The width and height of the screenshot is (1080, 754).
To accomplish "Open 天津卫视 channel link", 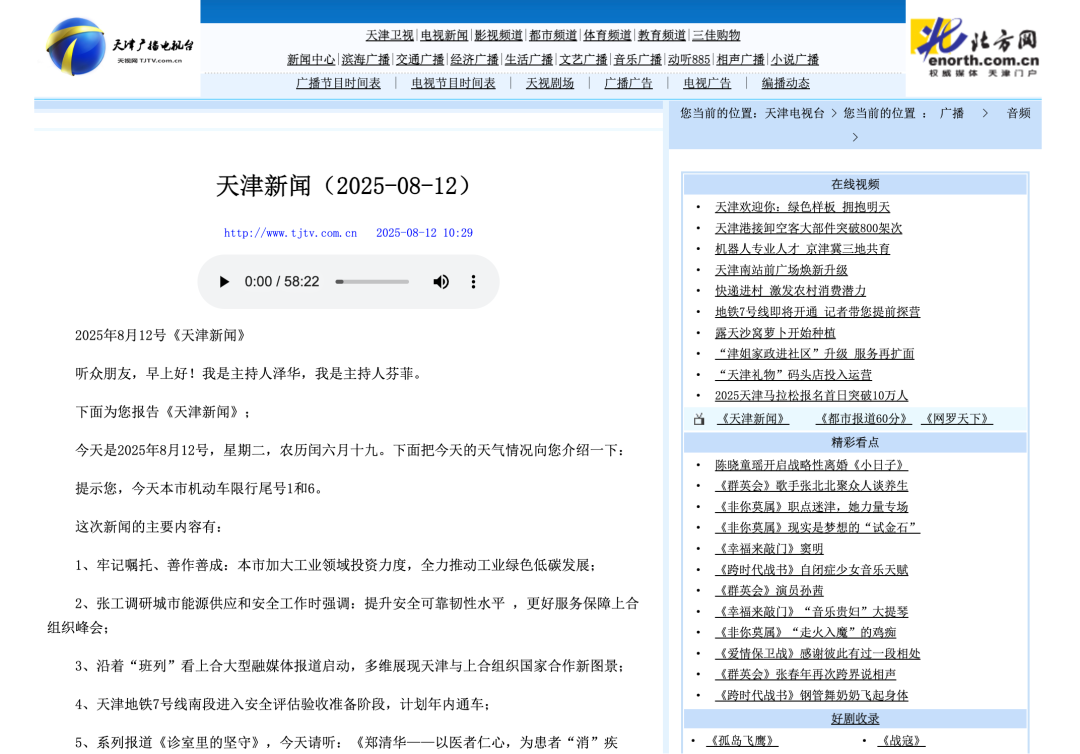I will (389, 35).
